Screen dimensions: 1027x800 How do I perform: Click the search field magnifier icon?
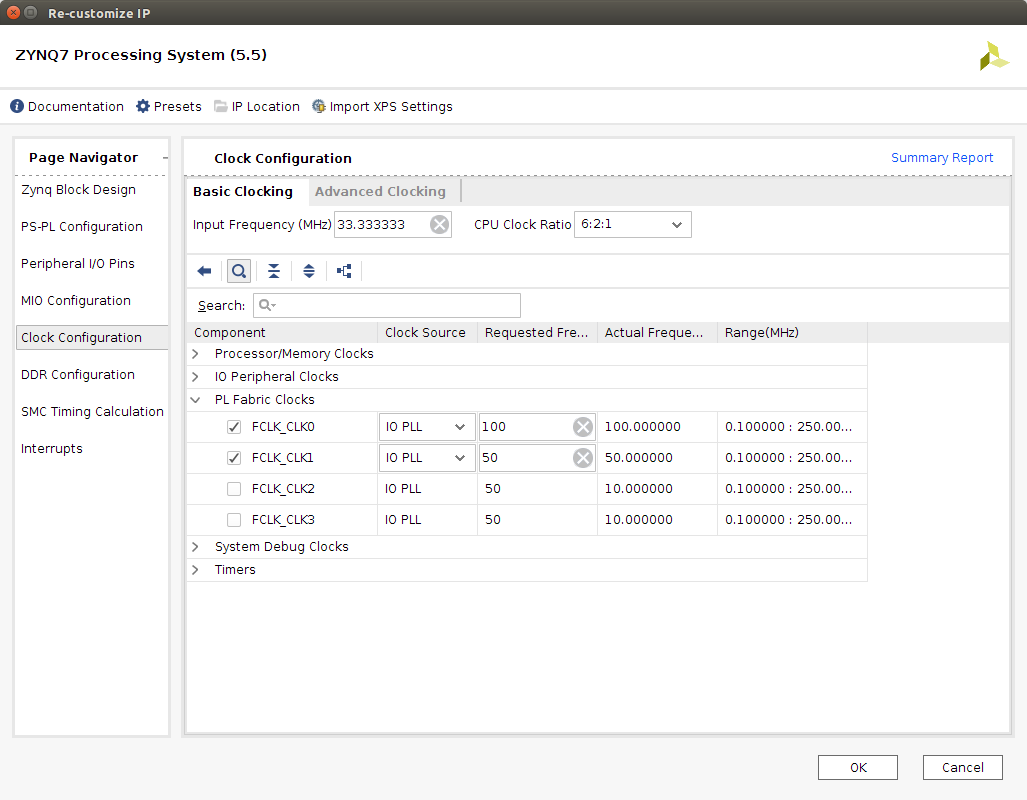pos(267,305)
